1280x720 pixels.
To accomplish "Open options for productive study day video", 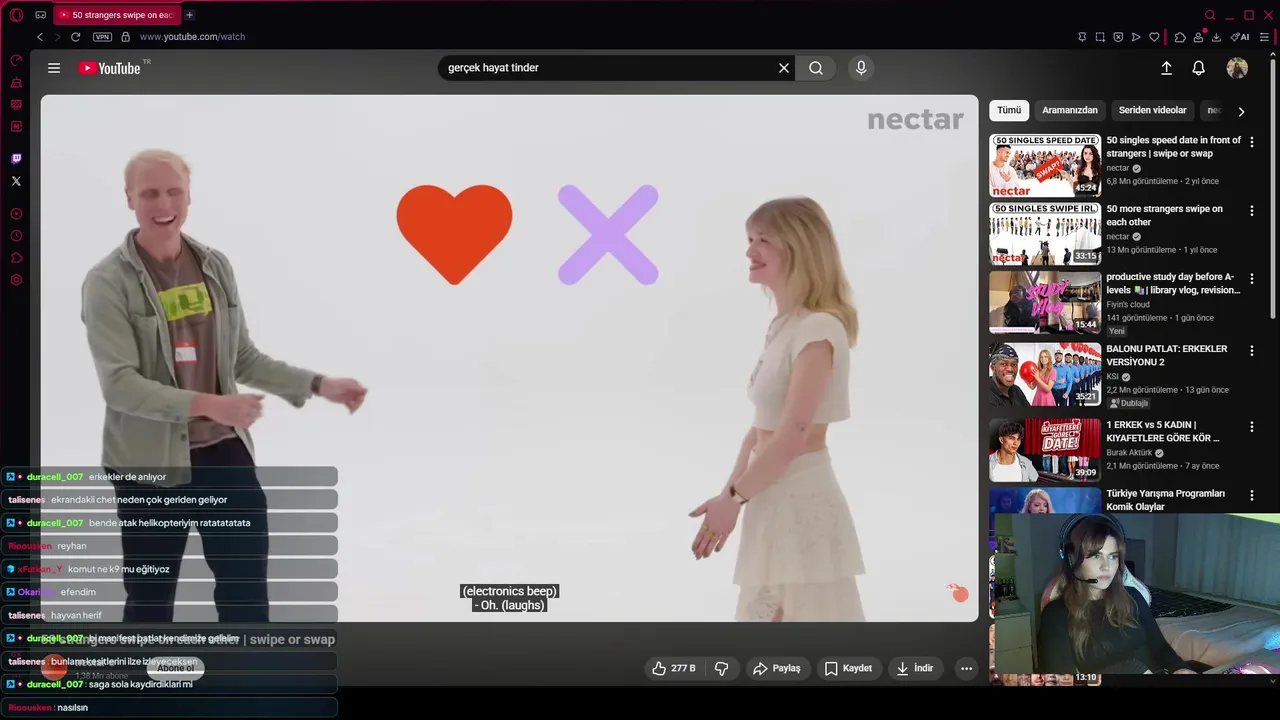I will (1251, 279).
